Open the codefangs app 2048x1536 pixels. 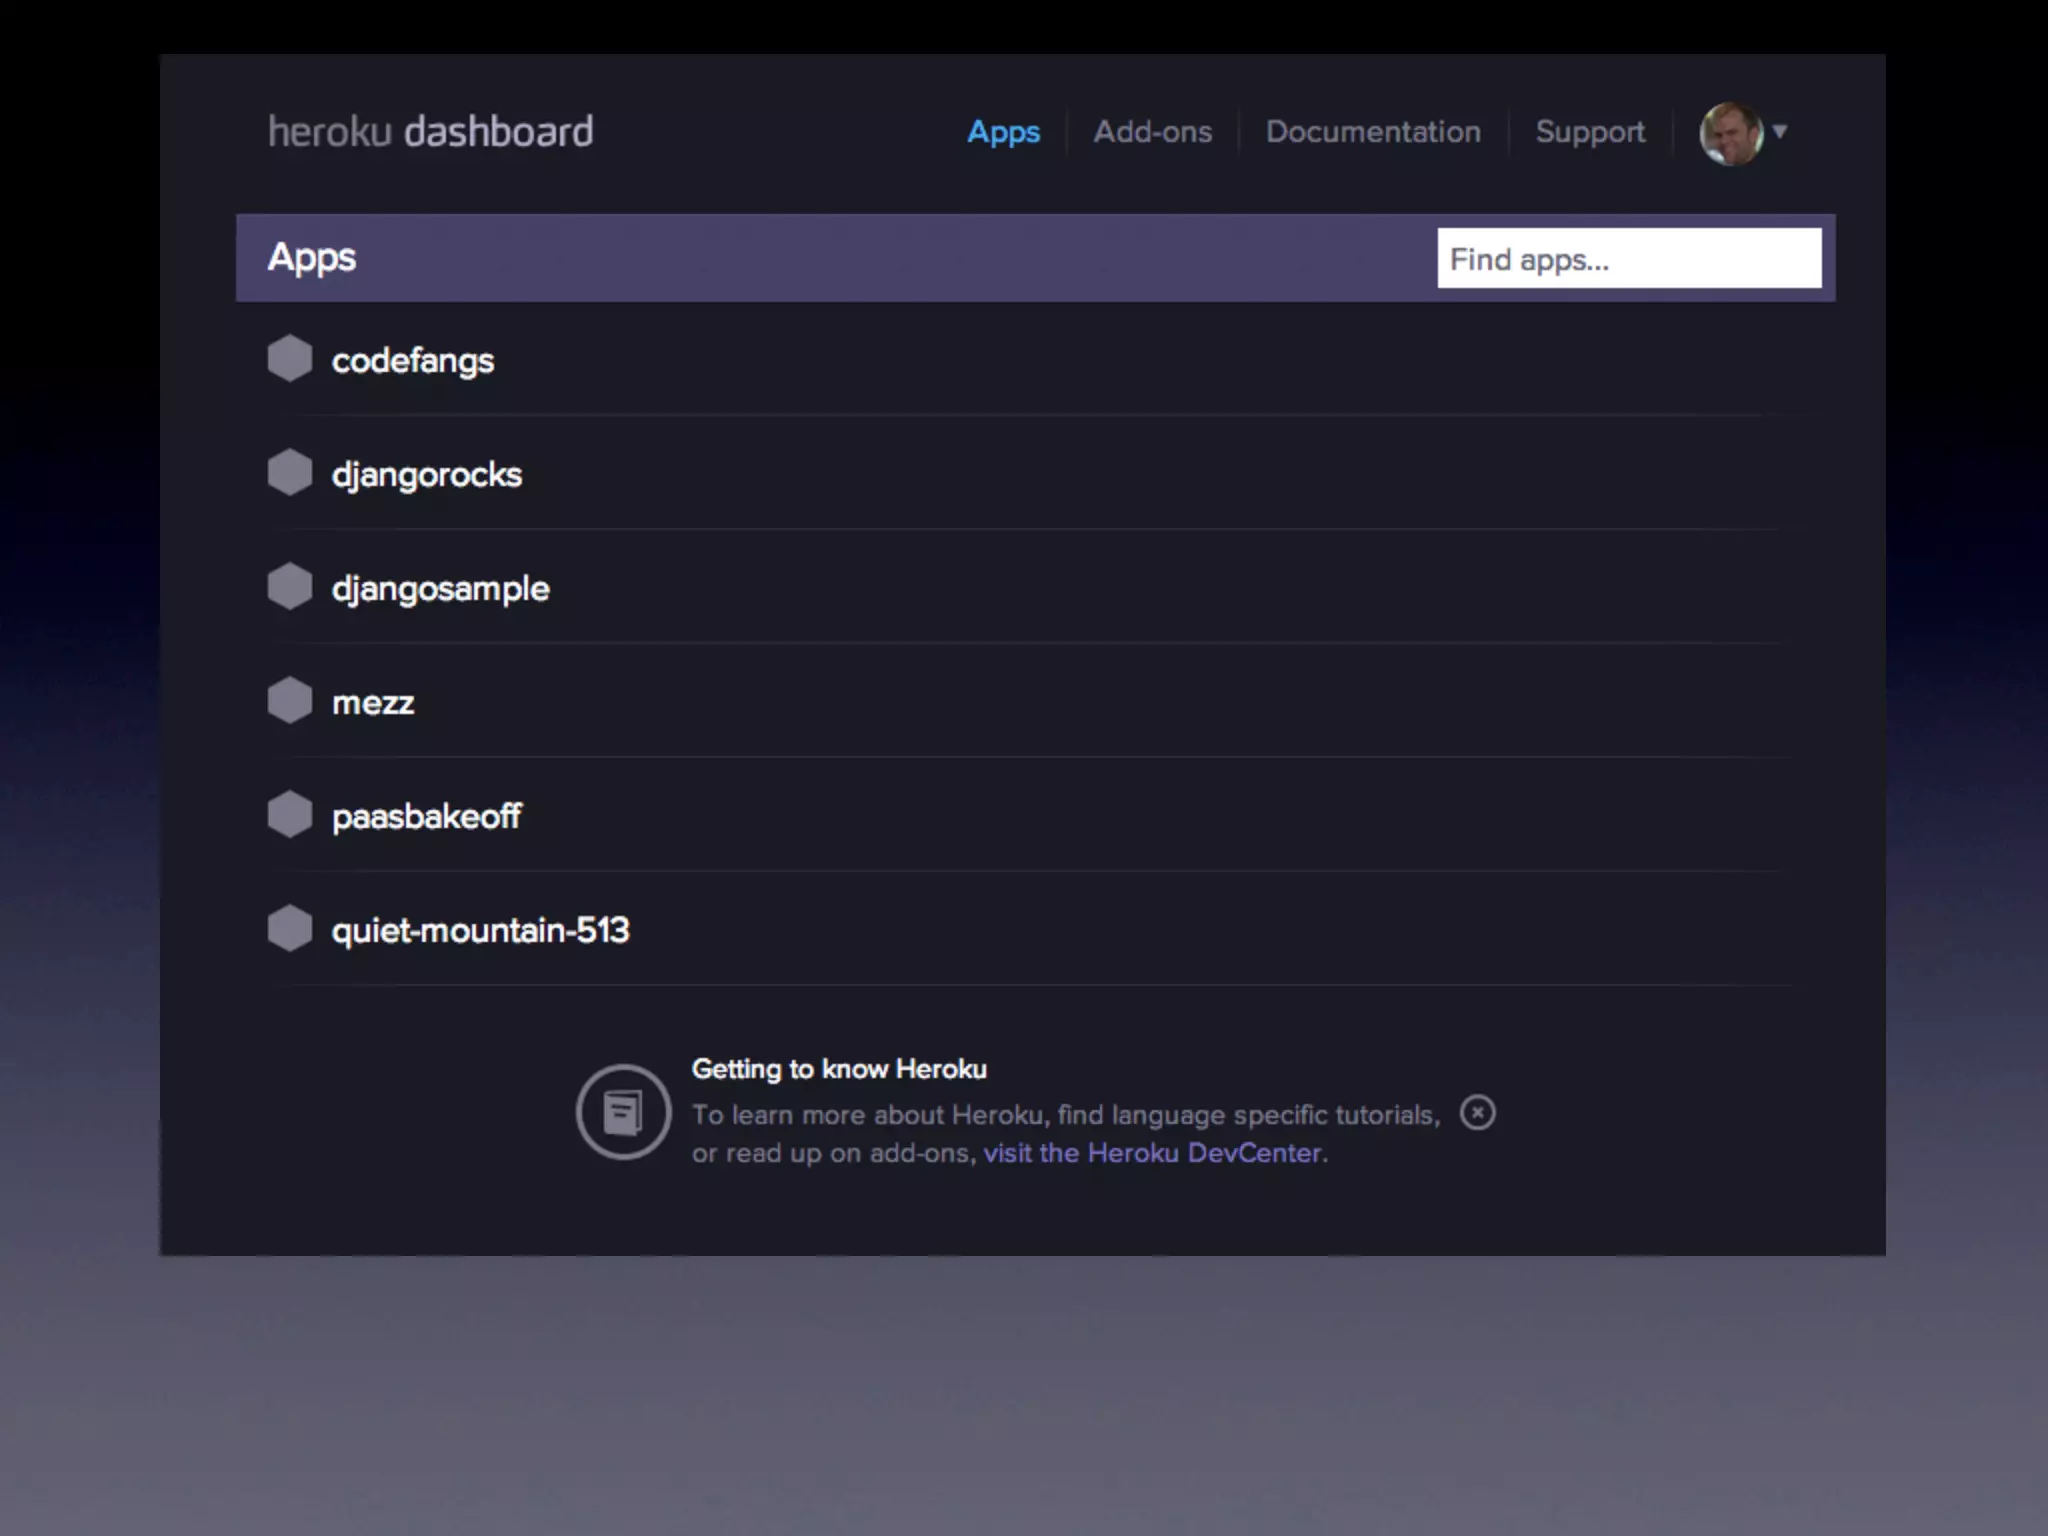click(x=413, y=360)
